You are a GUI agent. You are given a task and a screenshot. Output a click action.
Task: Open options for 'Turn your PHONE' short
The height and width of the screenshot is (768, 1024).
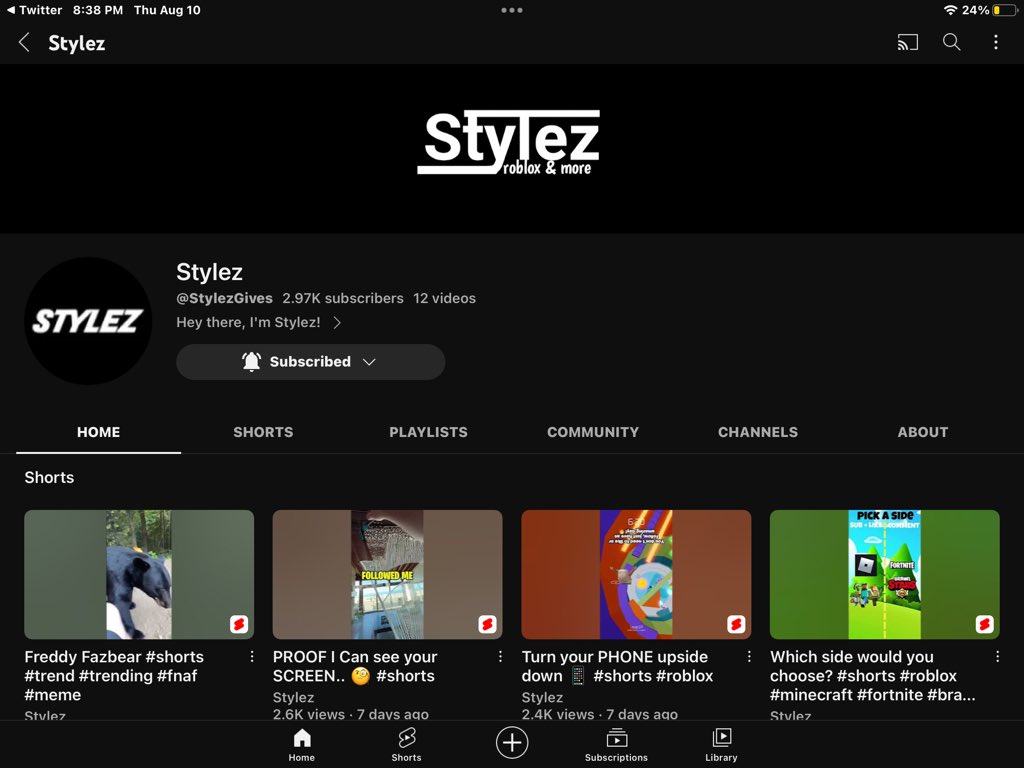pos(749,657)
